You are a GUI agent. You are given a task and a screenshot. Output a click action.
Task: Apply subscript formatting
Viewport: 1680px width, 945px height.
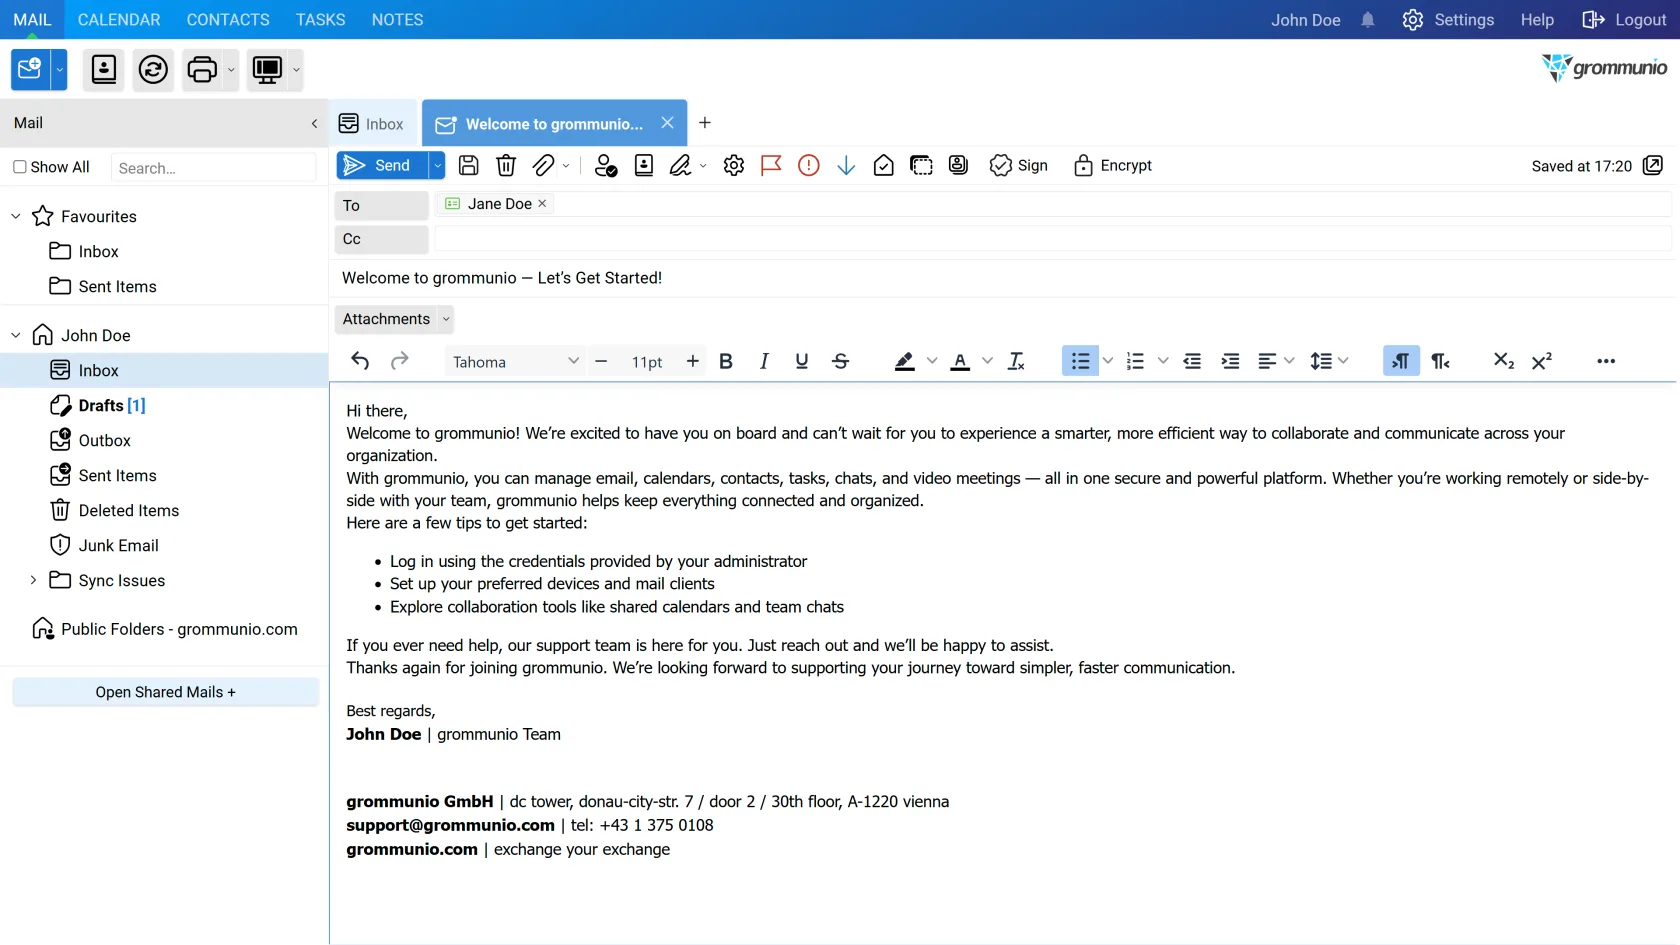point(1503,361)
